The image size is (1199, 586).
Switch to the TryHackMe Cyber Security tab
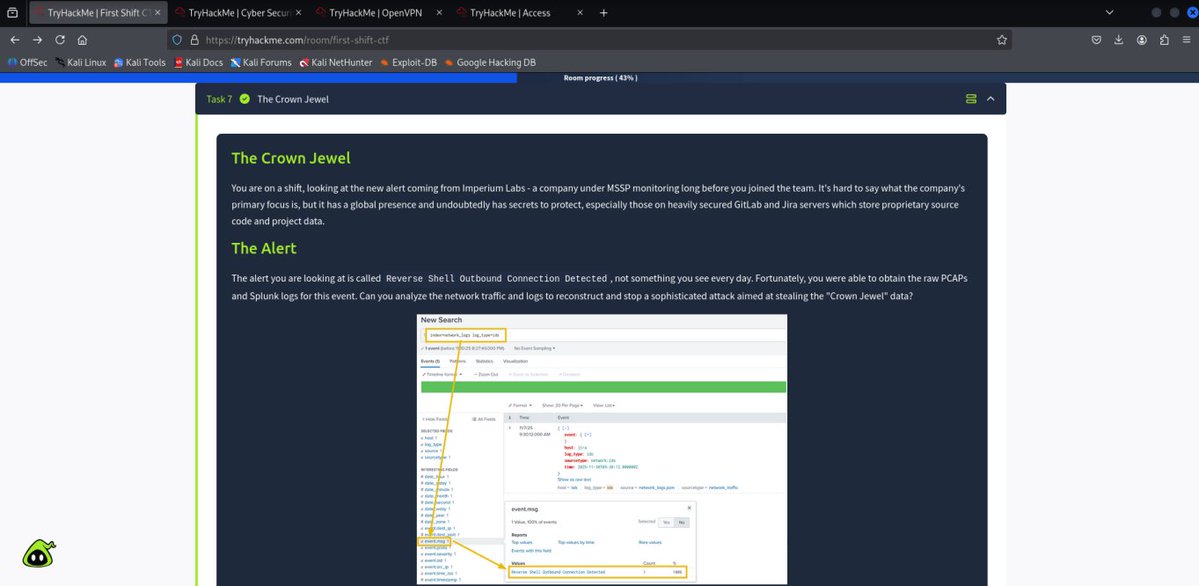coord(239,13)
